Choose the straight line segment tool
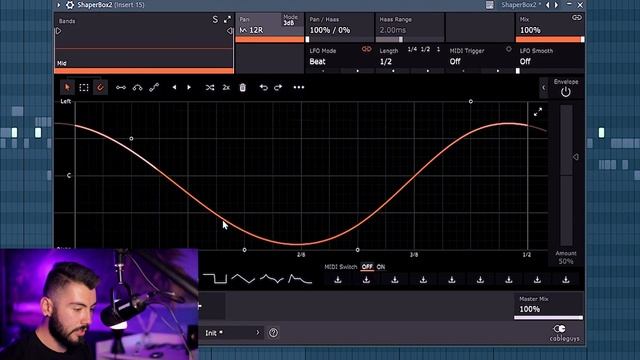Screen dimensions: 640x360 coord(121,87)
